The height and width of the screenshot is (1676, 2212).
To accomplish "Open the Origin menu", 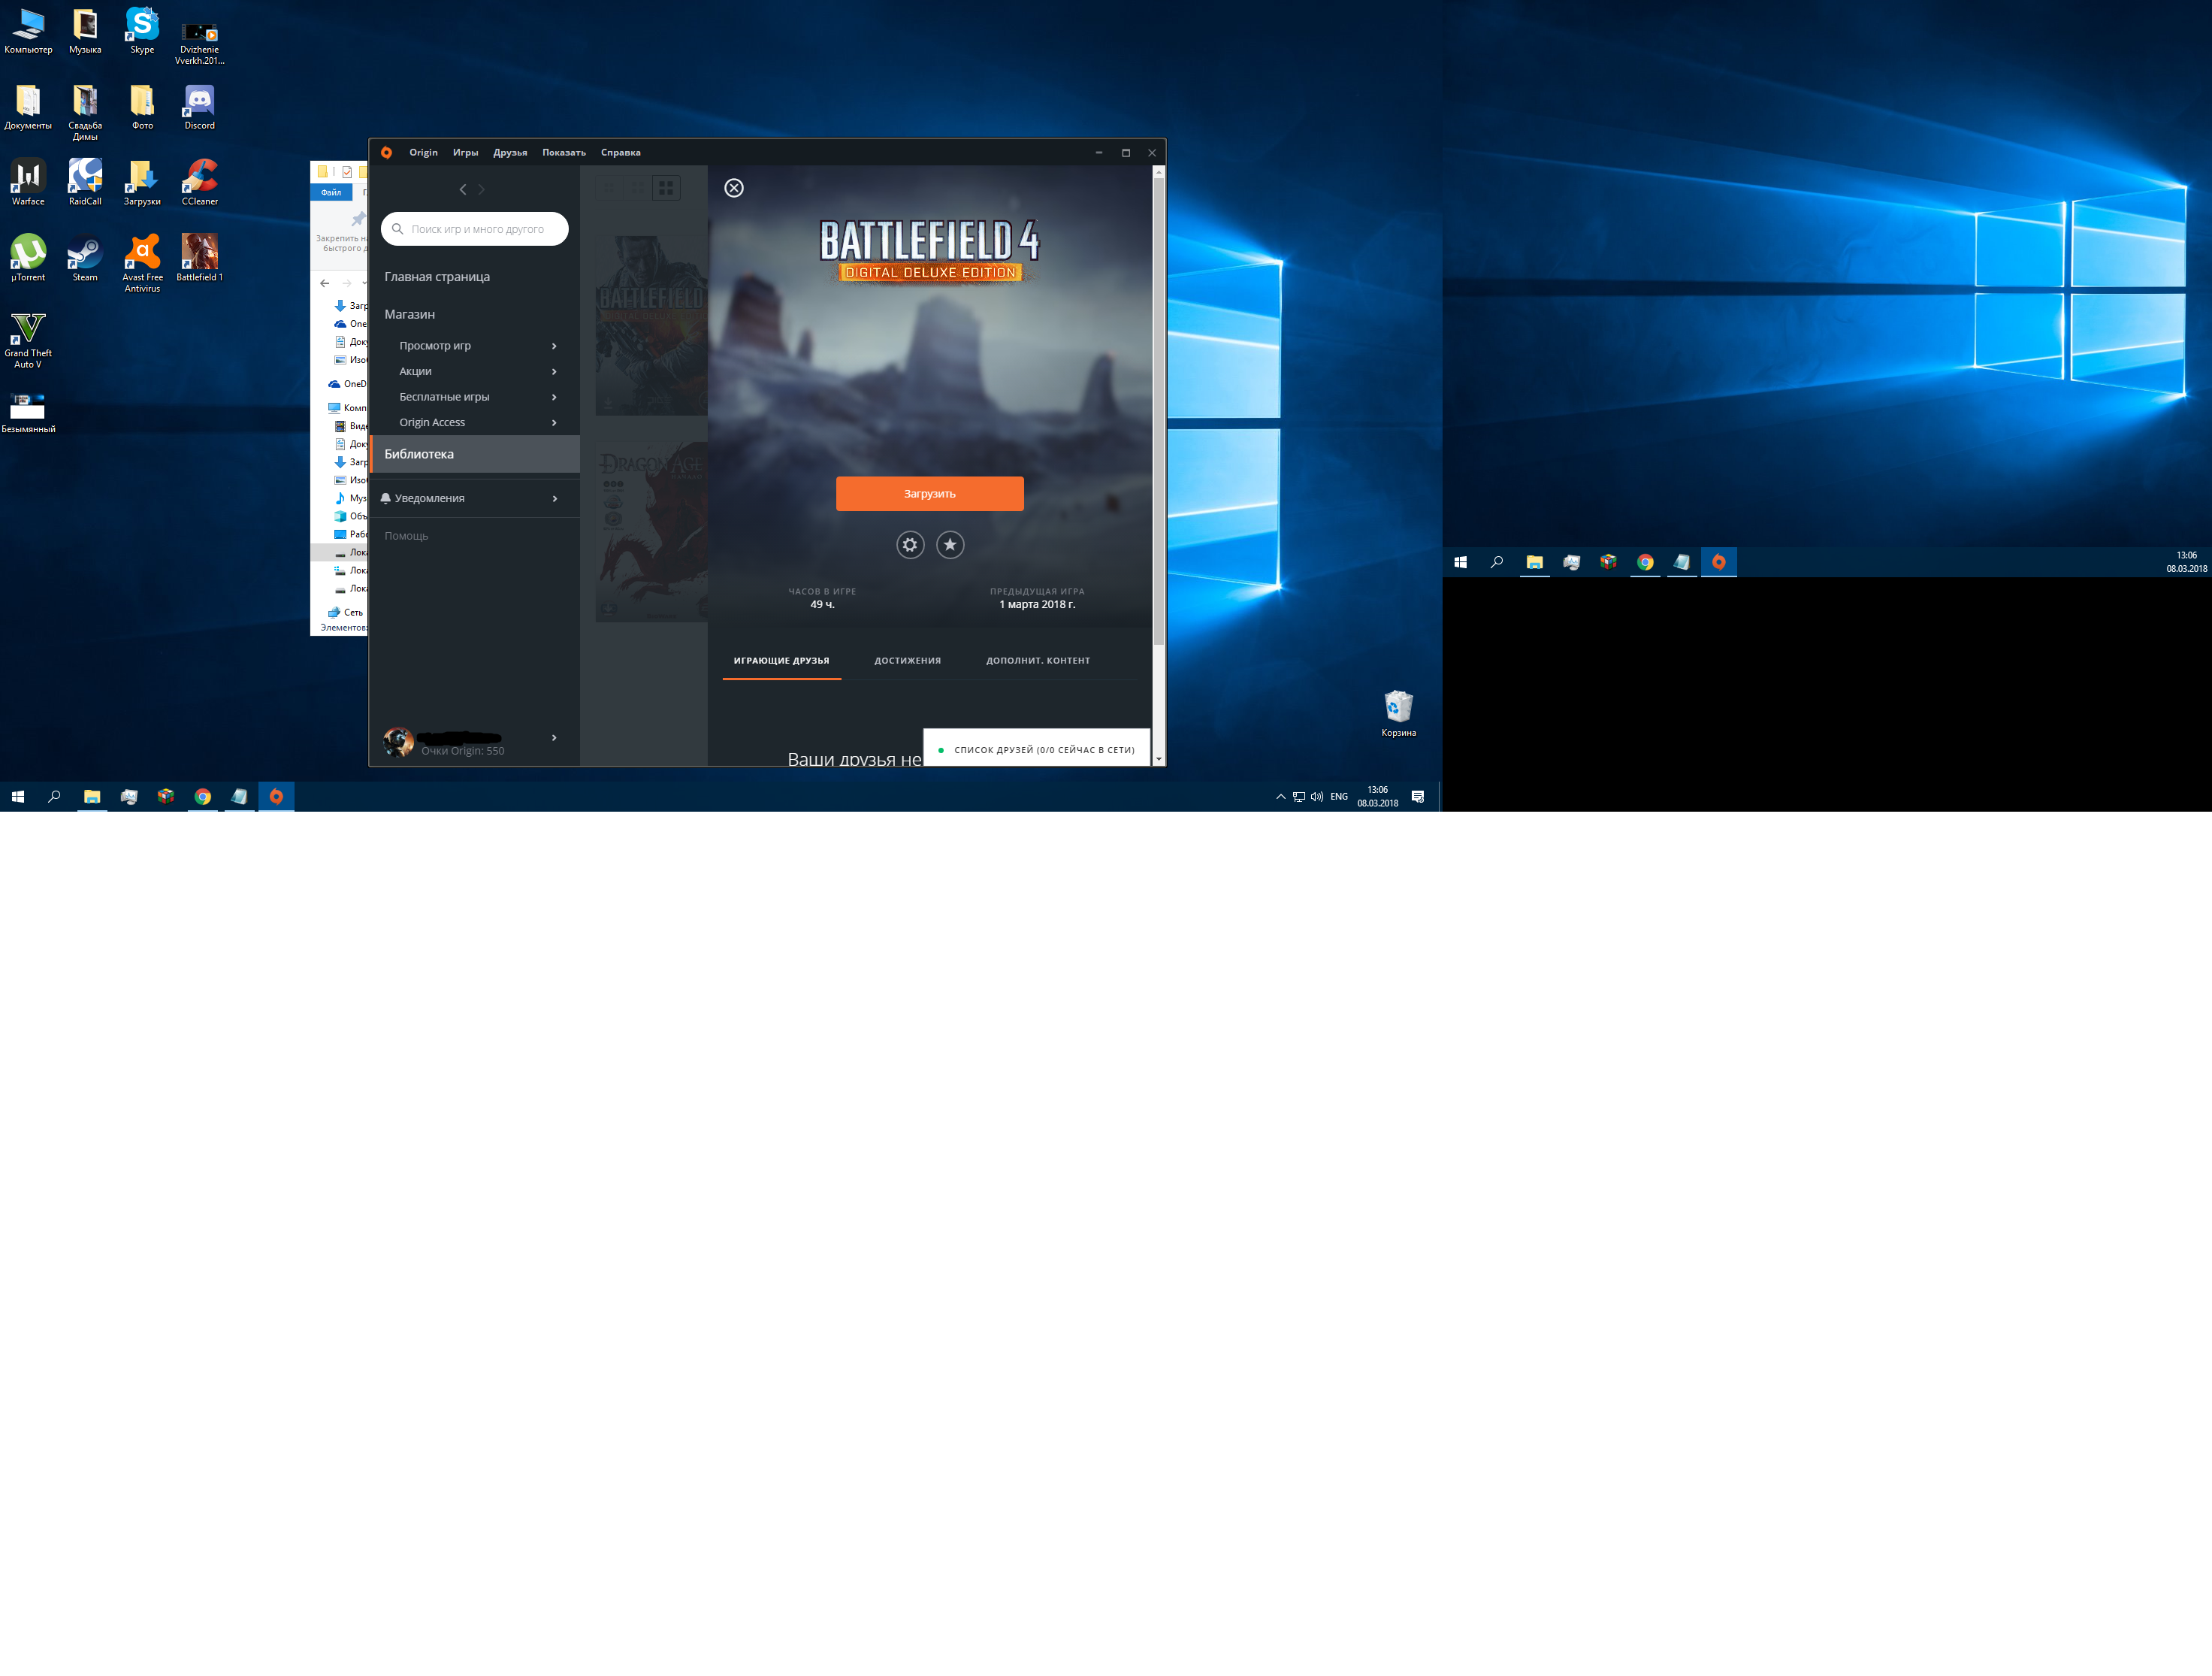I will pyautogui.click(x=423, y=153).
